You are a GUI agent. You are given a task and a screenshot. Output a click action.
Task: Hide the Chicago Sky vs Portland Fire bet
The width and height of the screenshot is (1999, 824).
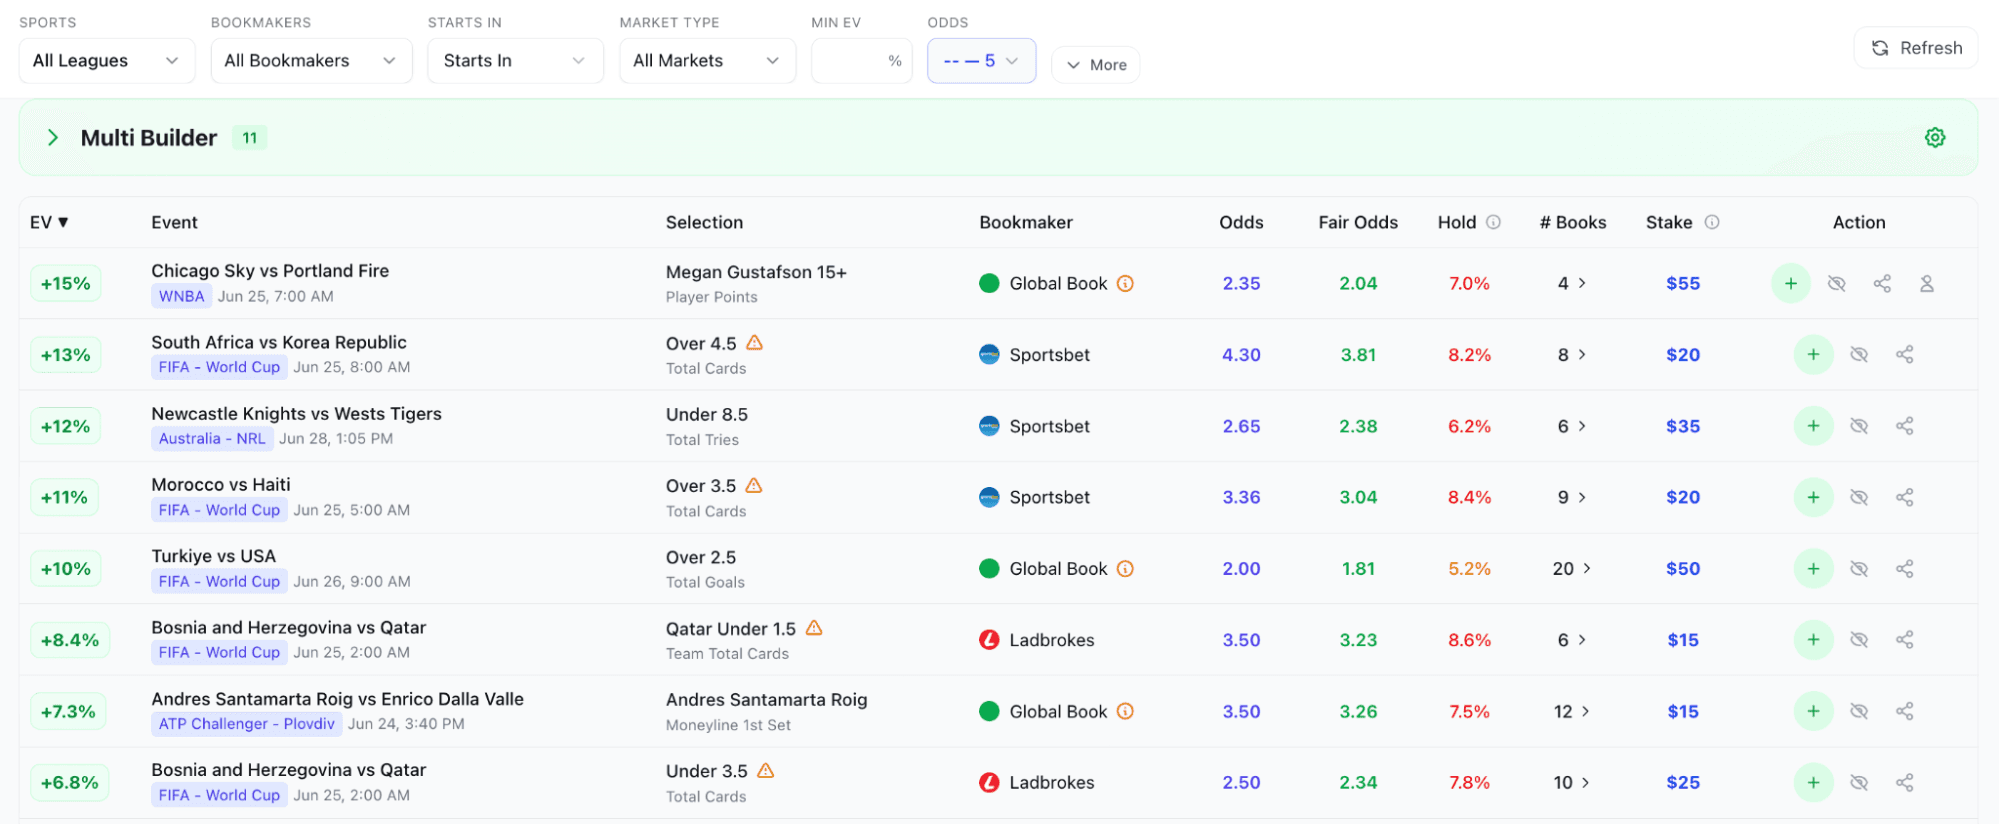pyautogui.click(x=1836, y=283)
